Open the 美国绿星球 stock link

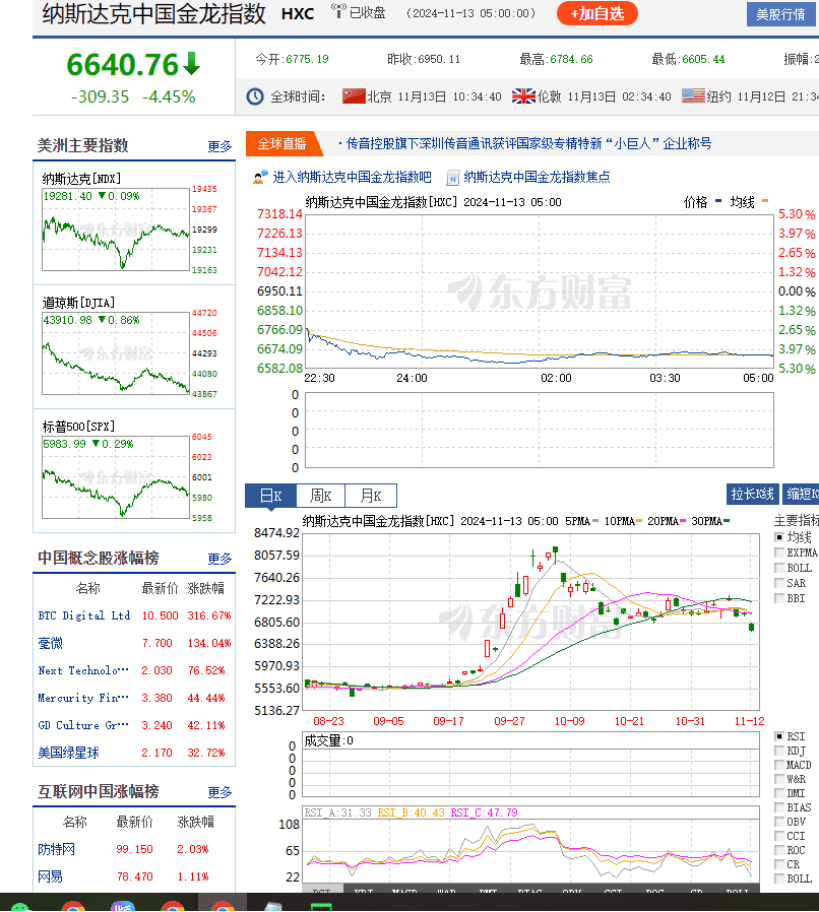(68, 753)
